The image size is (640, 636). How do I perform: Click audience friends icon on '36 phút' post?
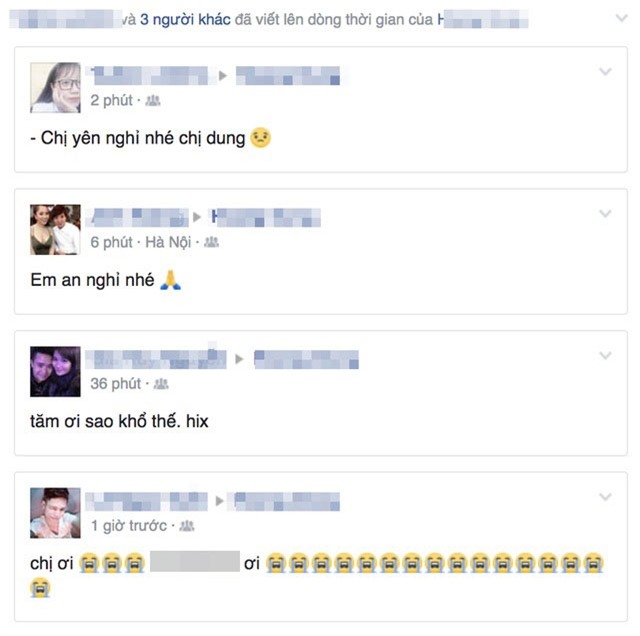pos(161,384)
